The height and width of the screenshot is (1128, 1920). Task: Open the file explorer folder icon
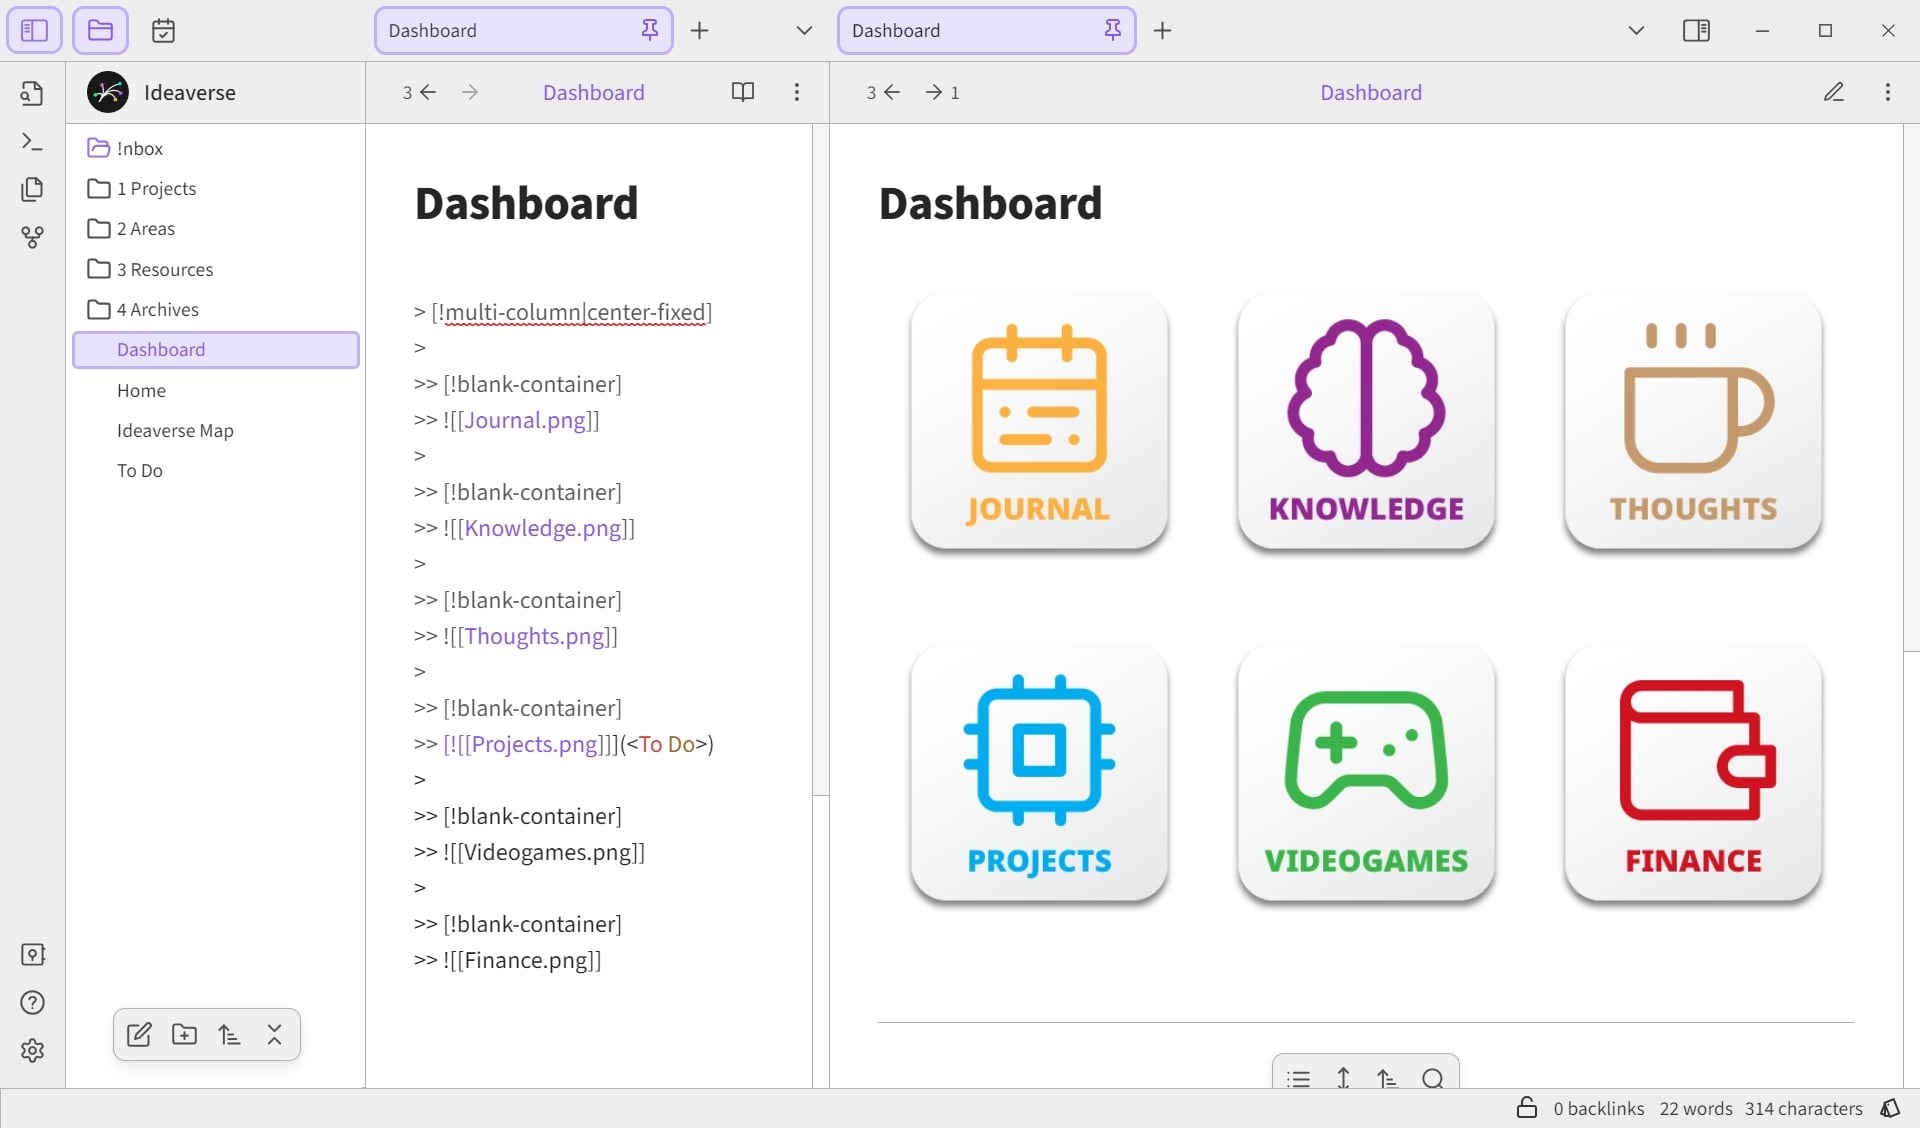pyautogui.click(x=100, y=30)
